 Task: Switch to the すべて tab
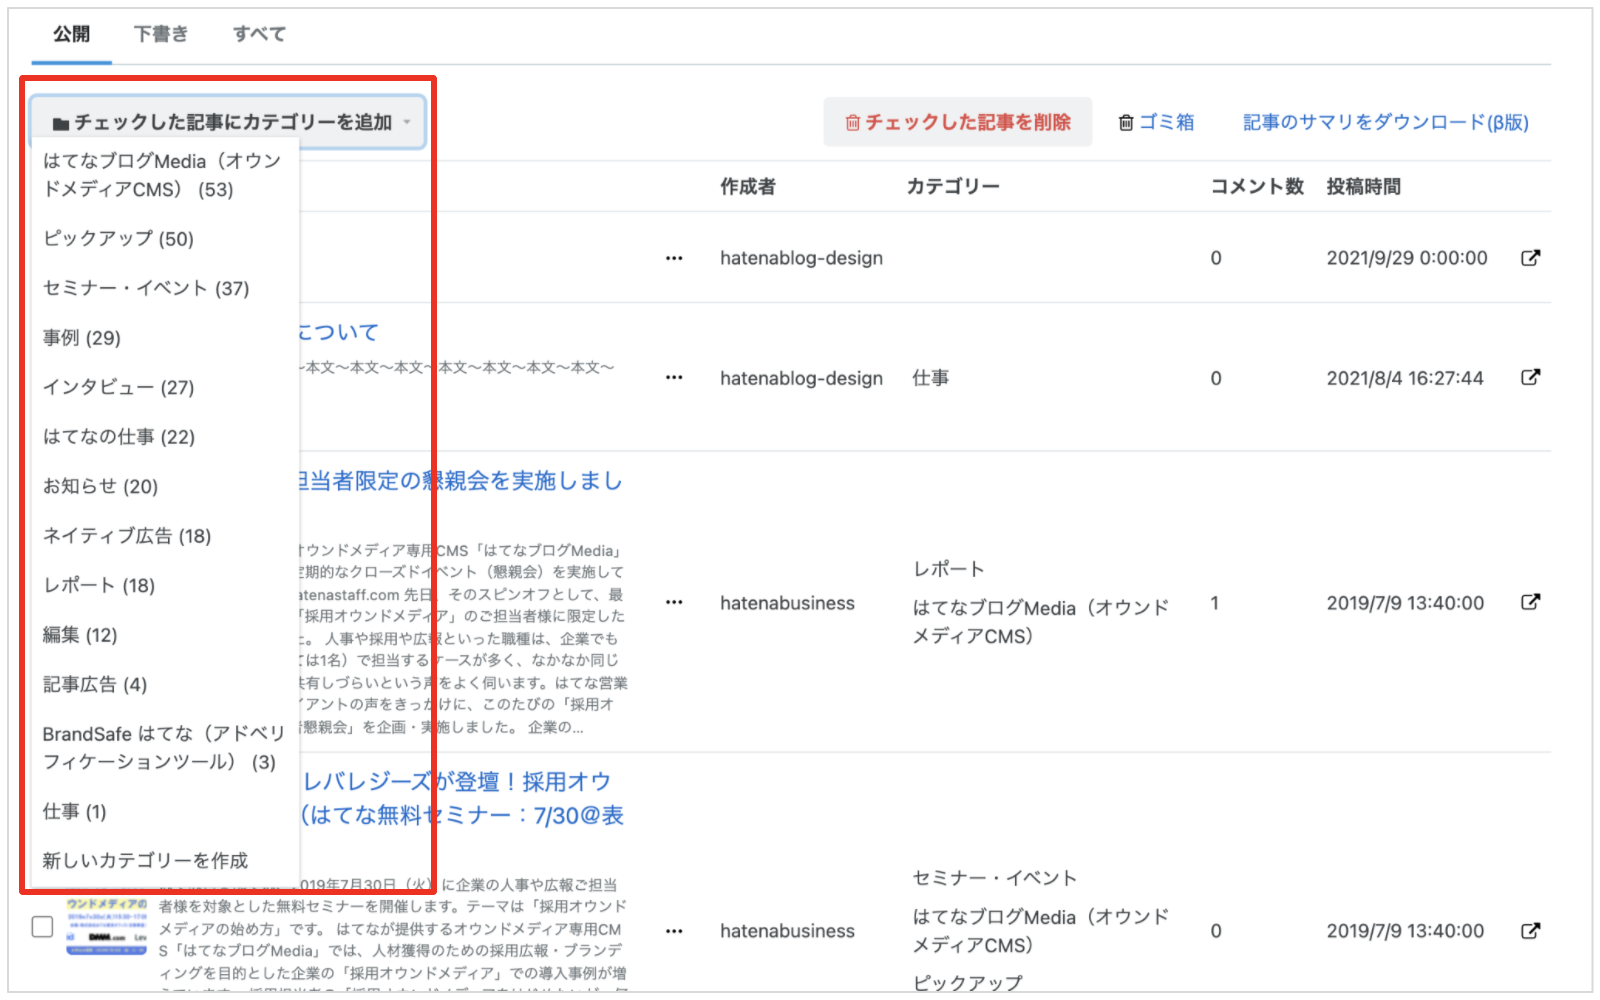point(259,34)
